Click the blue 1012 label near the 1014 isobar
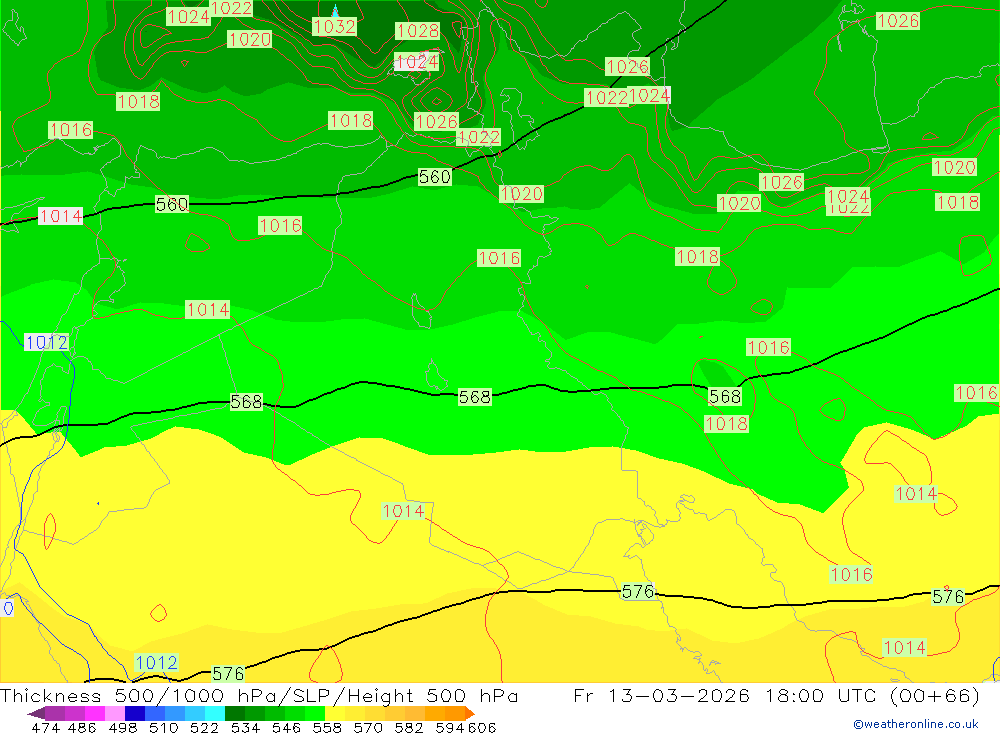 pos(47,343)
